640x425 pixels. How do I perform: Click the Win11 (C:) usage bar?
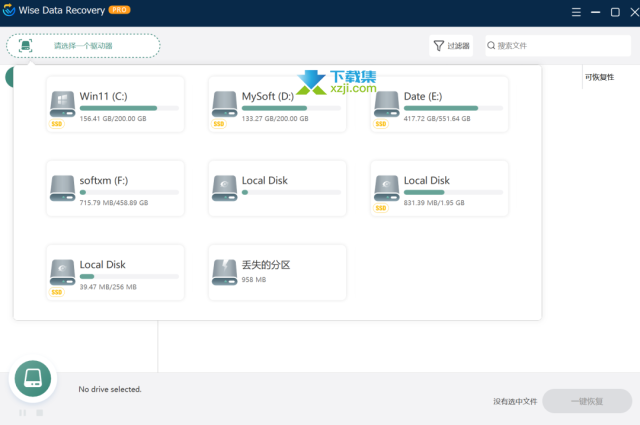tap(129, 108)
